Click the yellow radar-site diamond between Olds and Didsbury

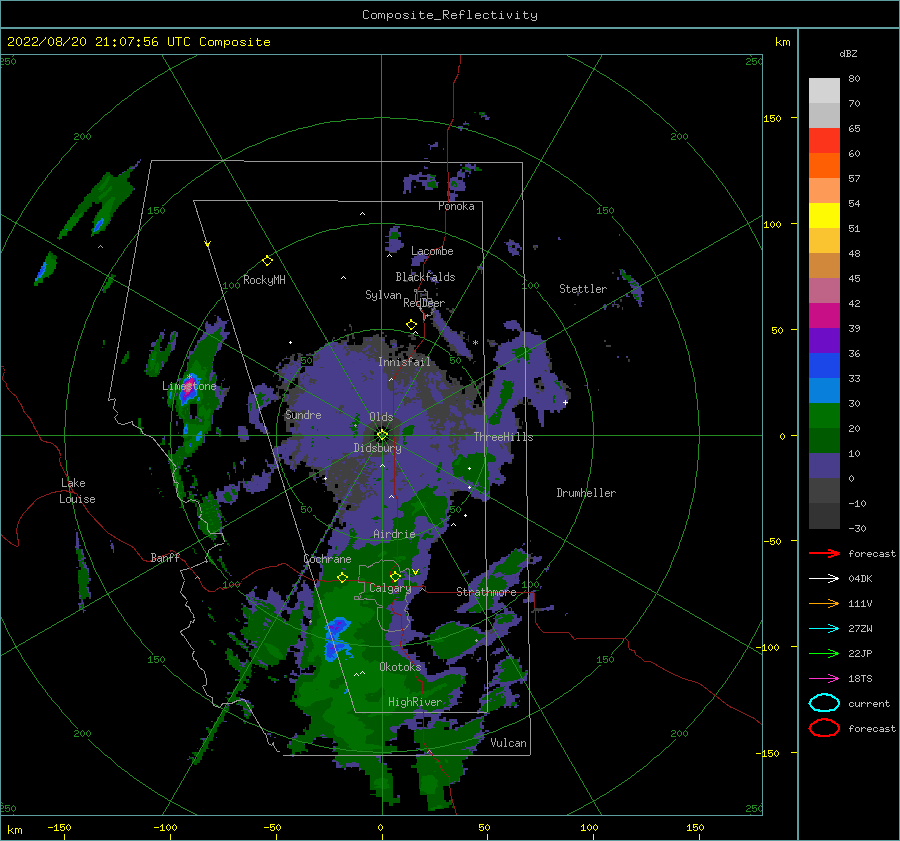pos(382,435)
